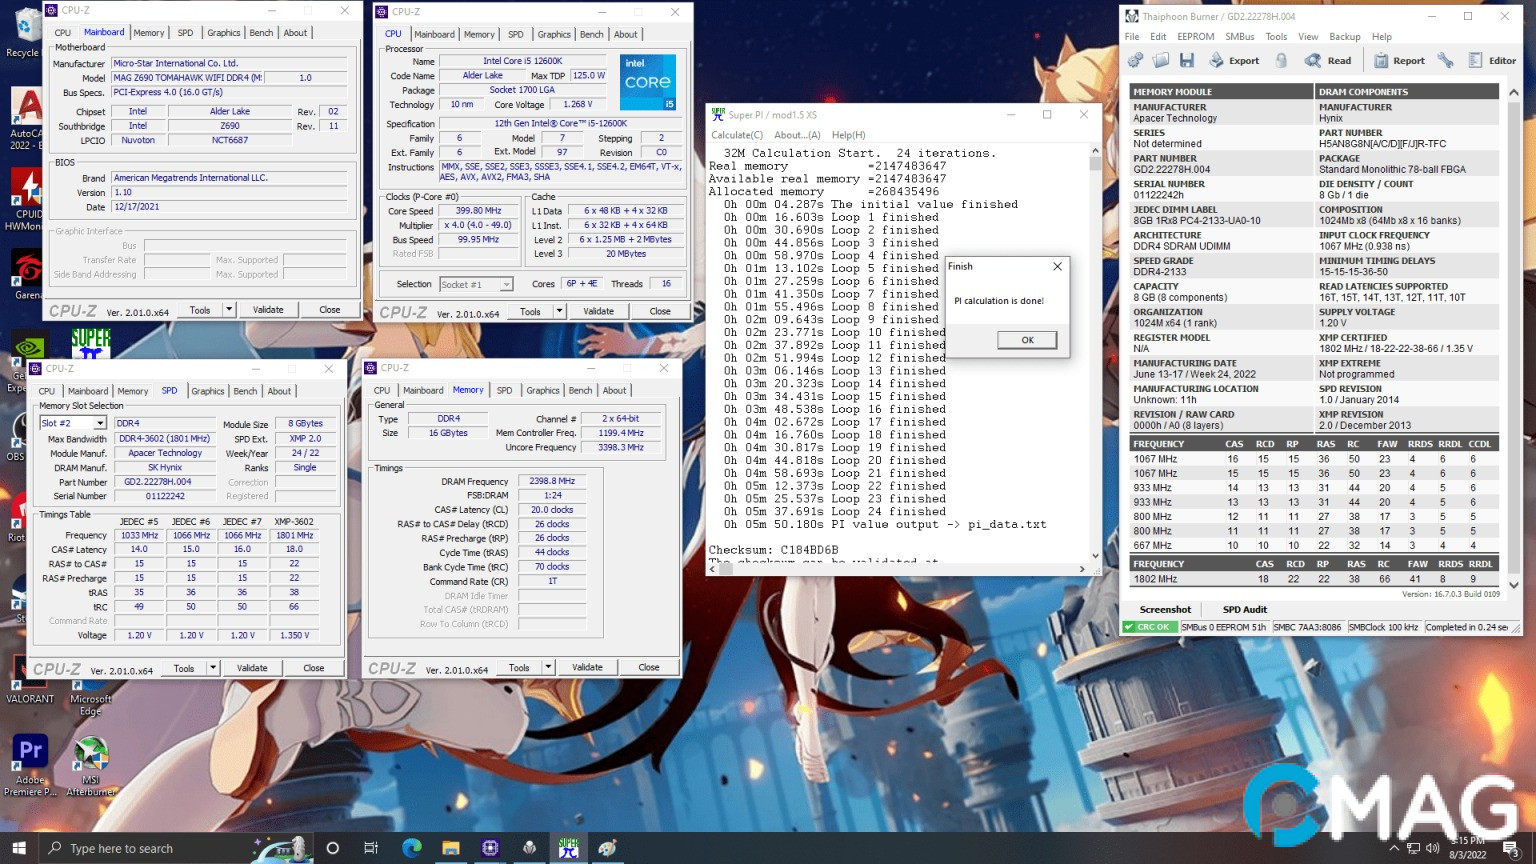Click the open folder icon in Thaiphoon toolbar
1536x864 pixels.
click(x=1161, y=61)
